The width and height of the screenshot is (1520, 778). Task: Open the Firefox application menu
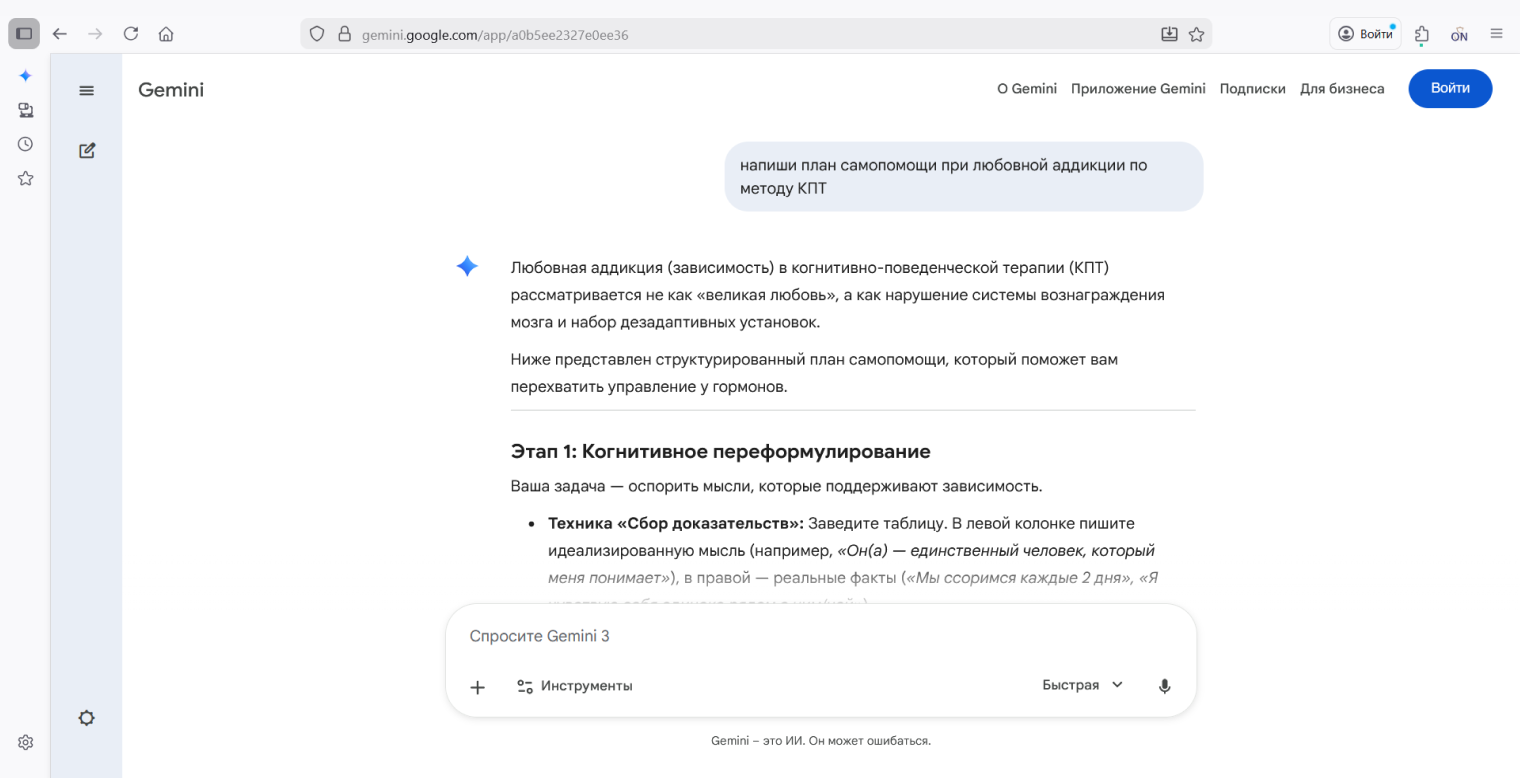(x=1497, y=33)
